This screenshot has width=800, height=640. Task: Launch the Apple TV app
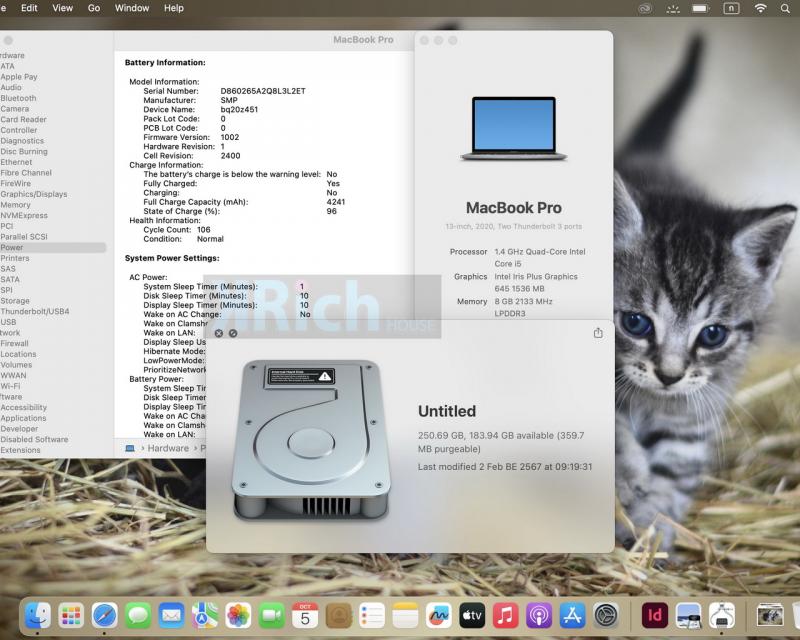[x=472, y=616]
